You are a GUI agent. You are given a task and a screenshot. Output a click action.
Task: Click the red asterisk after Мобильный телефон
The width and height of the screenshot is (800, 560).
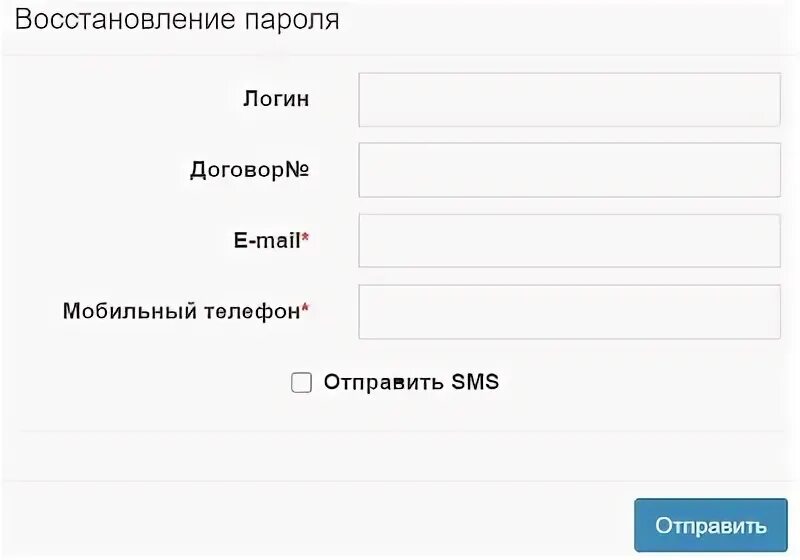pyautogui.click(x=305, y=310)
